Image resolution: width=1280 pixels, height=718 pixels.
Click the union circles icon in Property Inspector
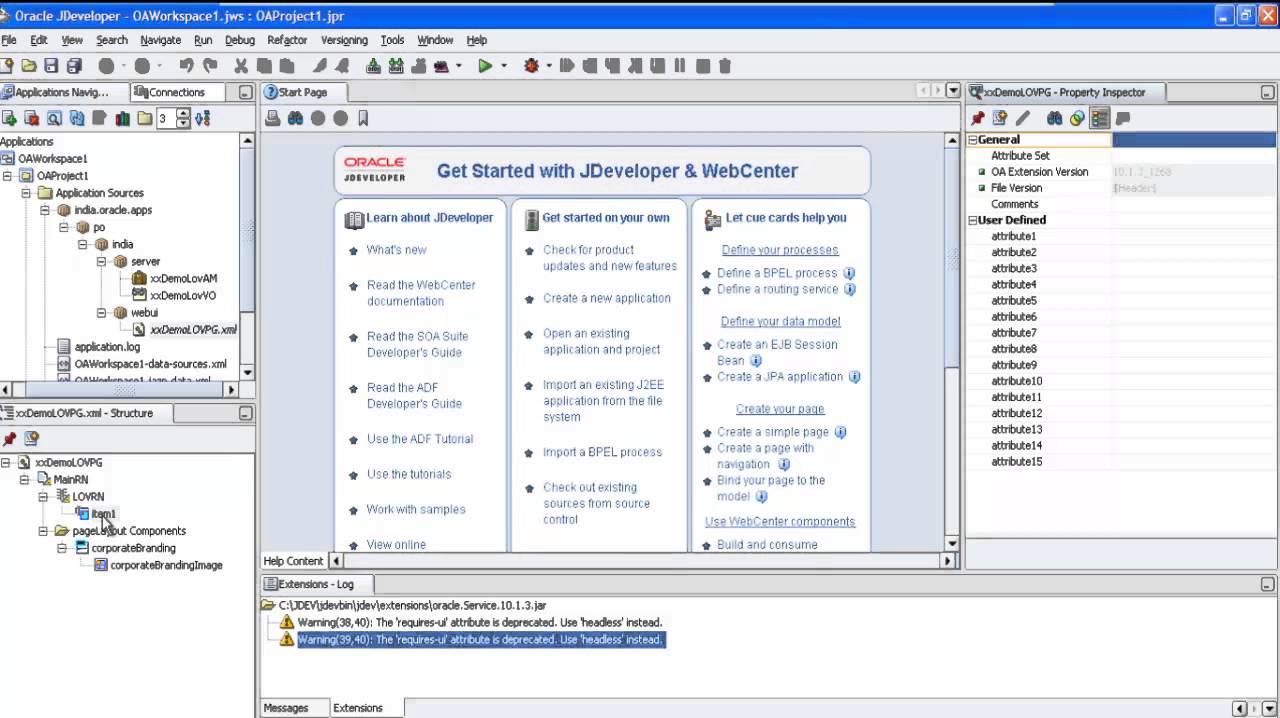[x=1077, y=118]
